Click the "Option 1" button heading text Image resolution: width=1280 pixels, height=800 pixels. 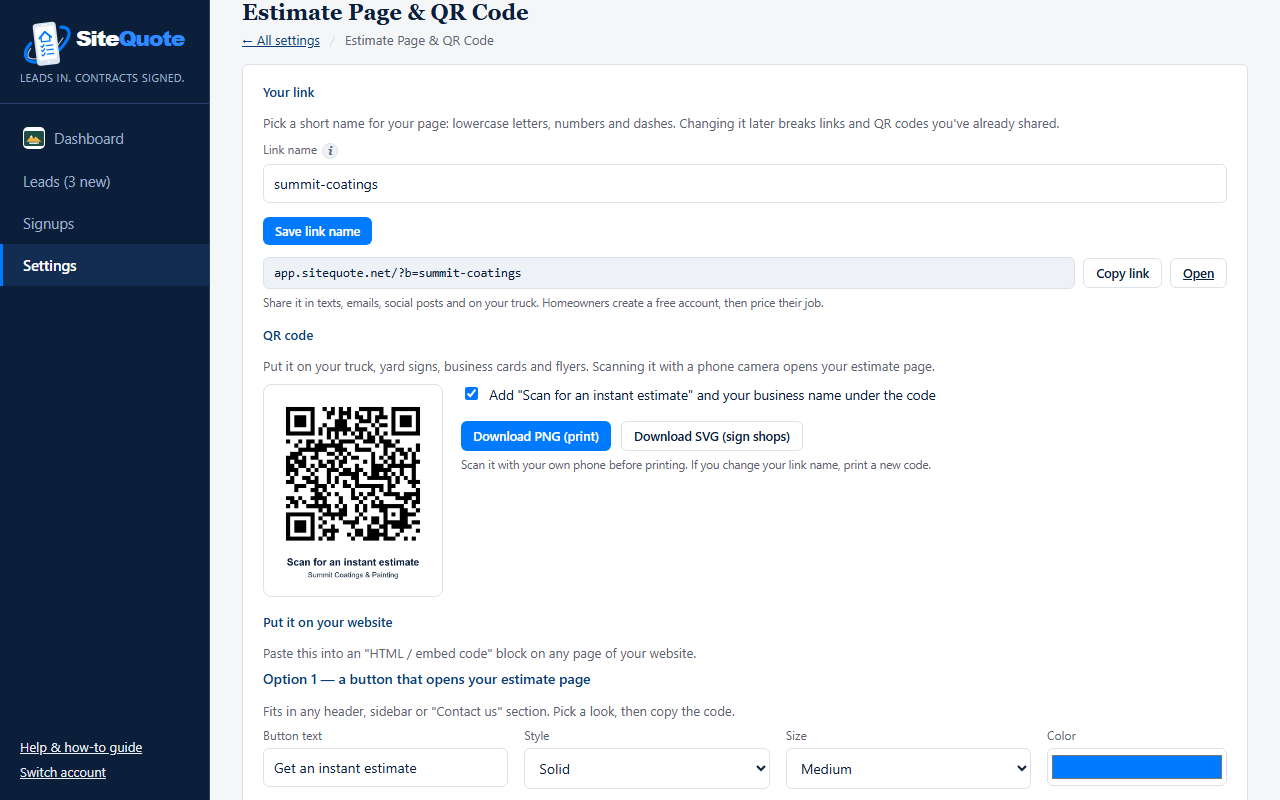coord(427,679)
